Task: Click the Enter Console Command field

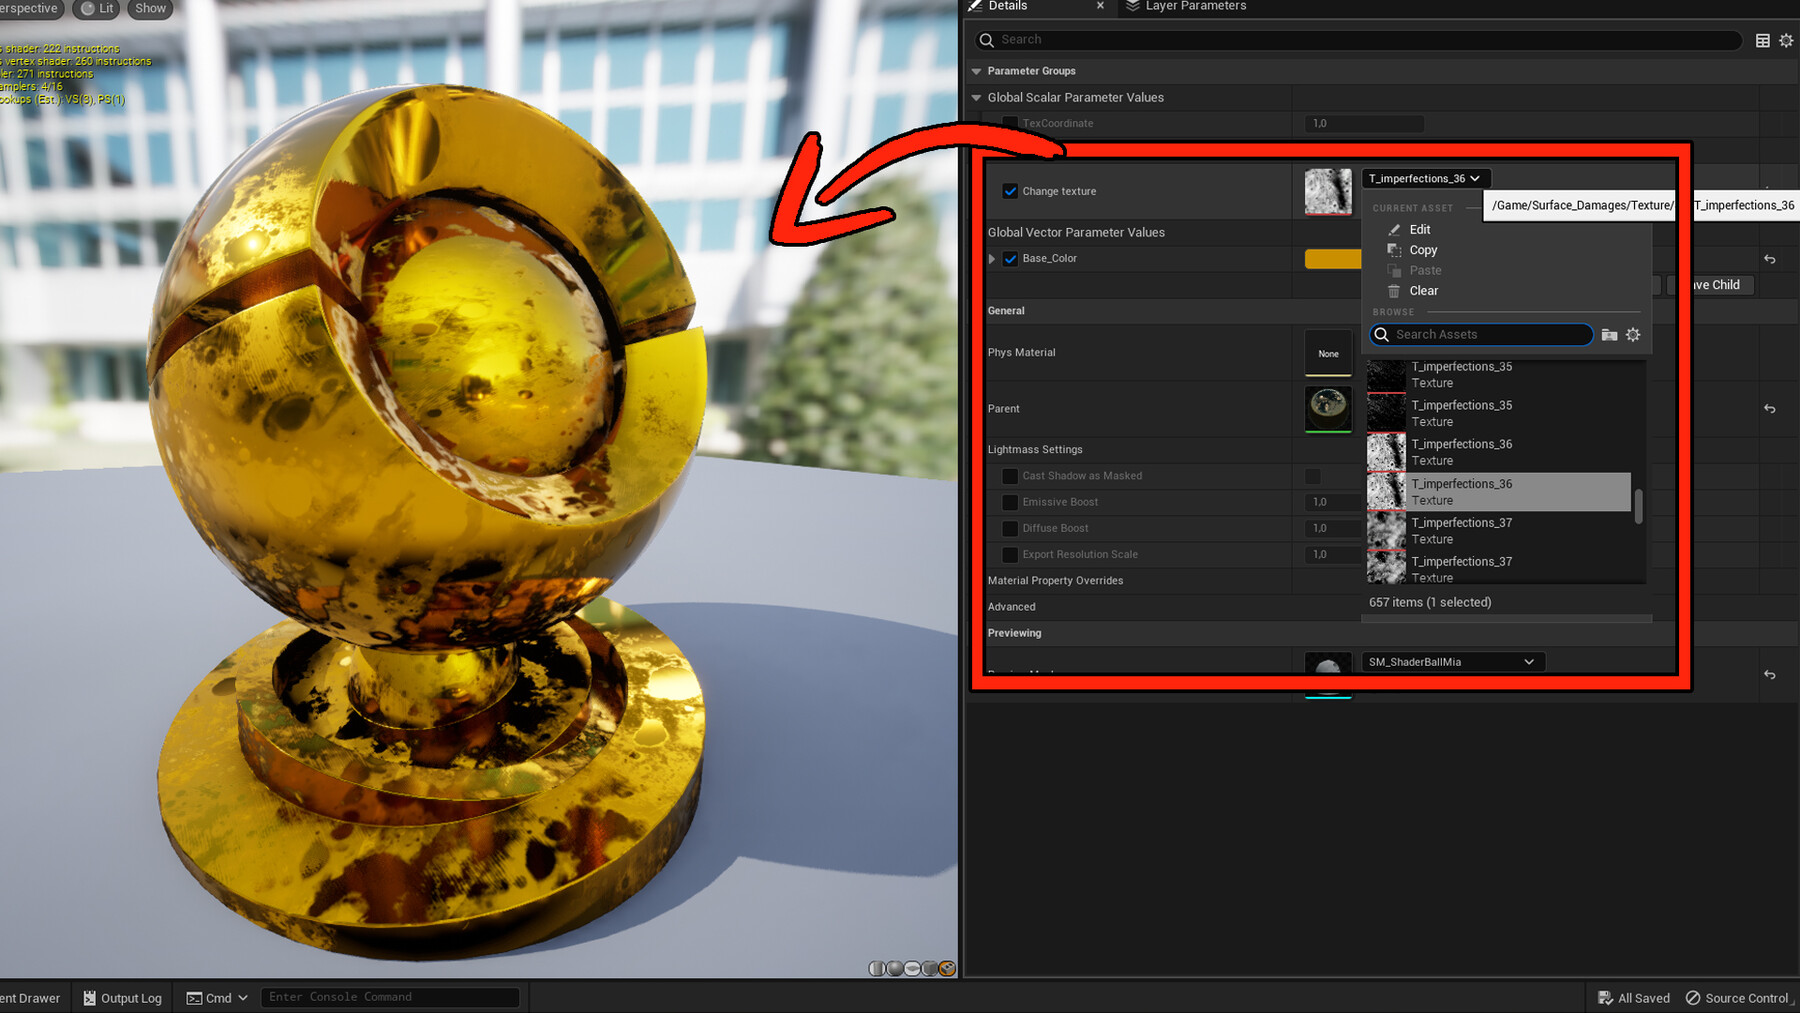Action: point(390,997)
